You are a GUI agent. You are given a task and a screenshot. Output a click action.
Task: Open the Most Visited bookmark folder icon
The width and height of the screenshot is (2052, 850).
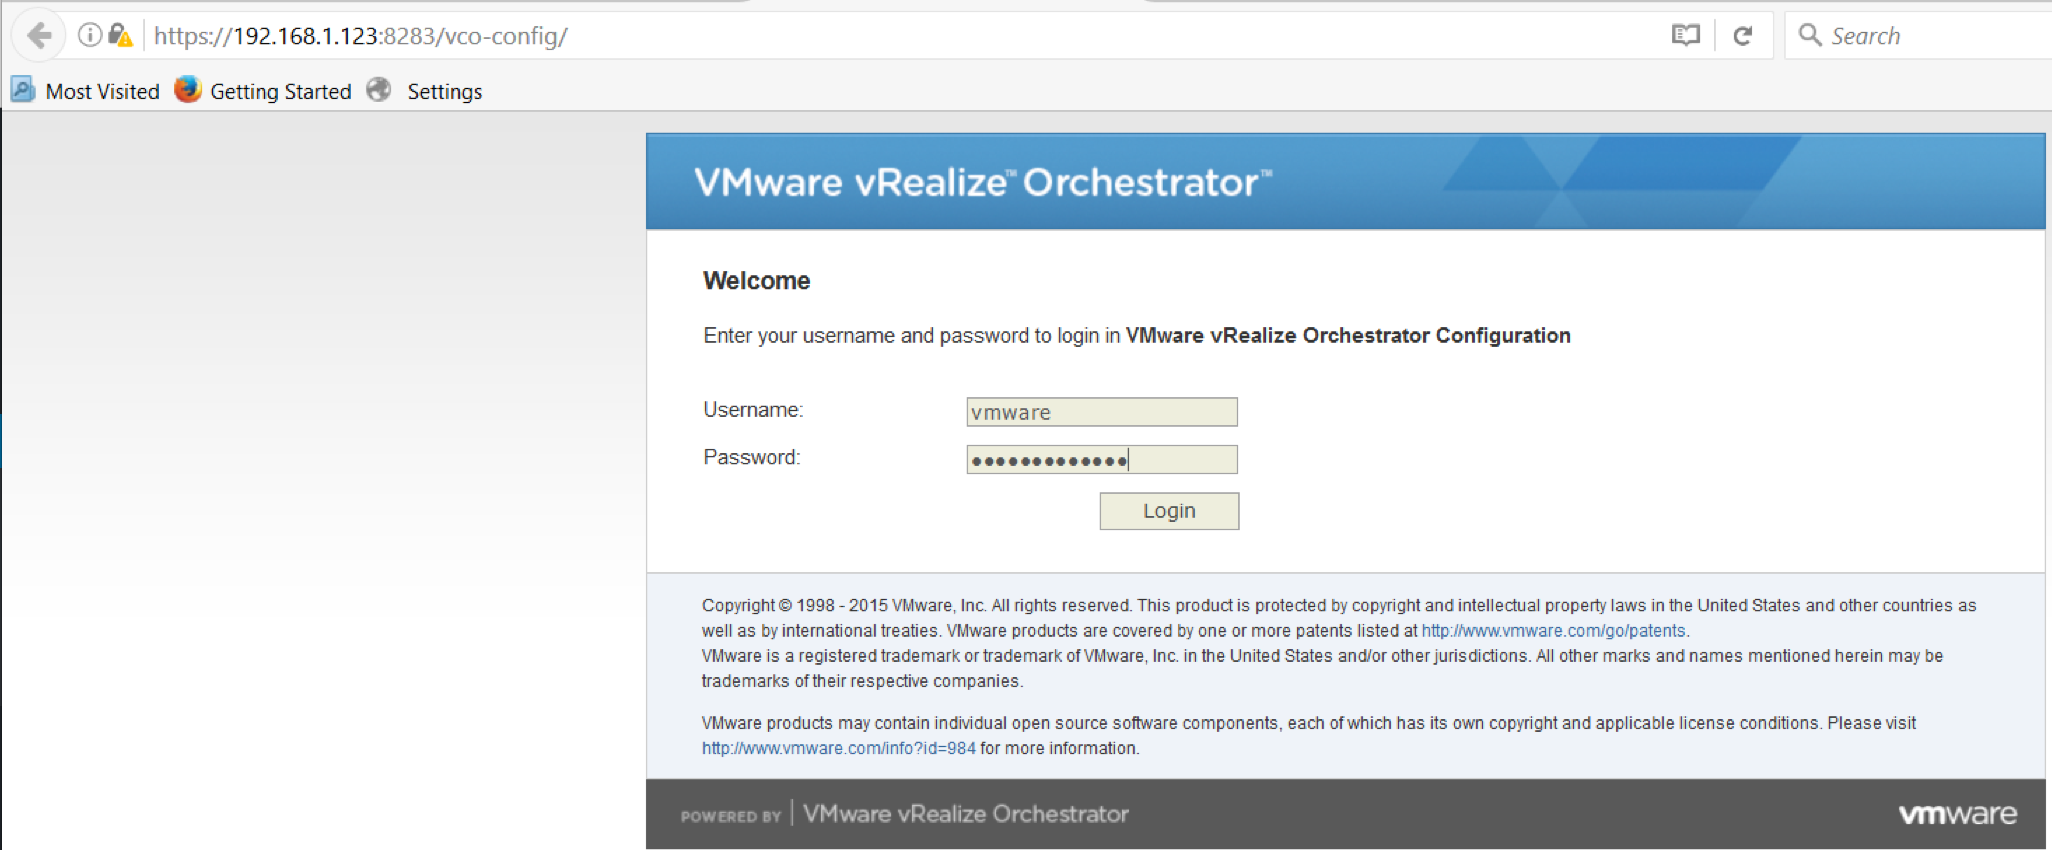[23, 90]
